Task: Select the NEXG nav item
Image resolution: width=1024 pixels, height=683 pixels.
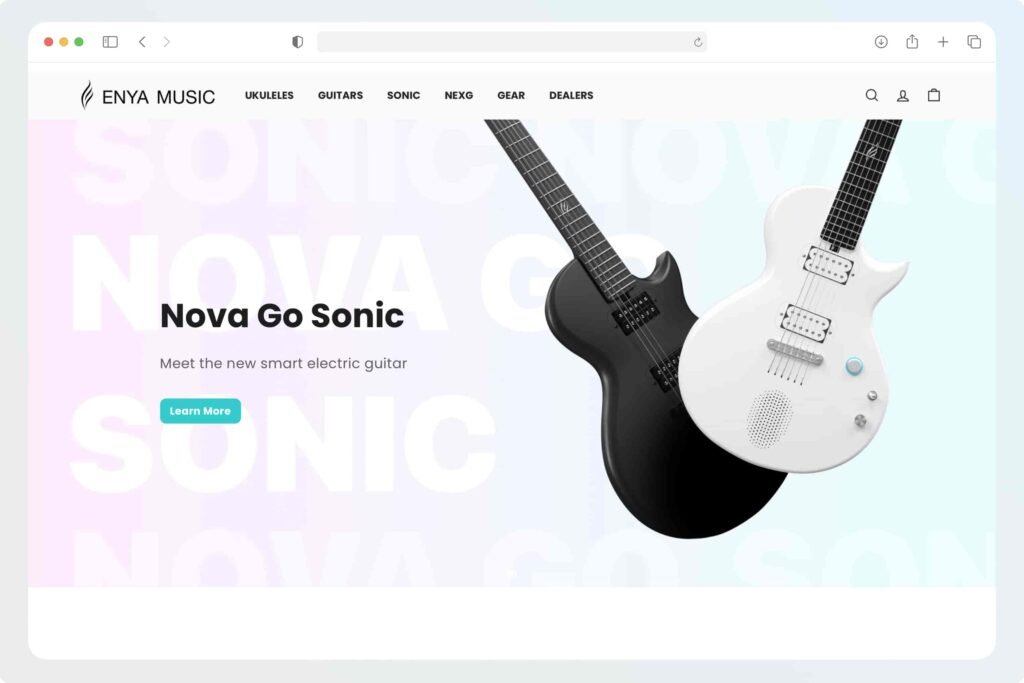Action: (458, 95)
